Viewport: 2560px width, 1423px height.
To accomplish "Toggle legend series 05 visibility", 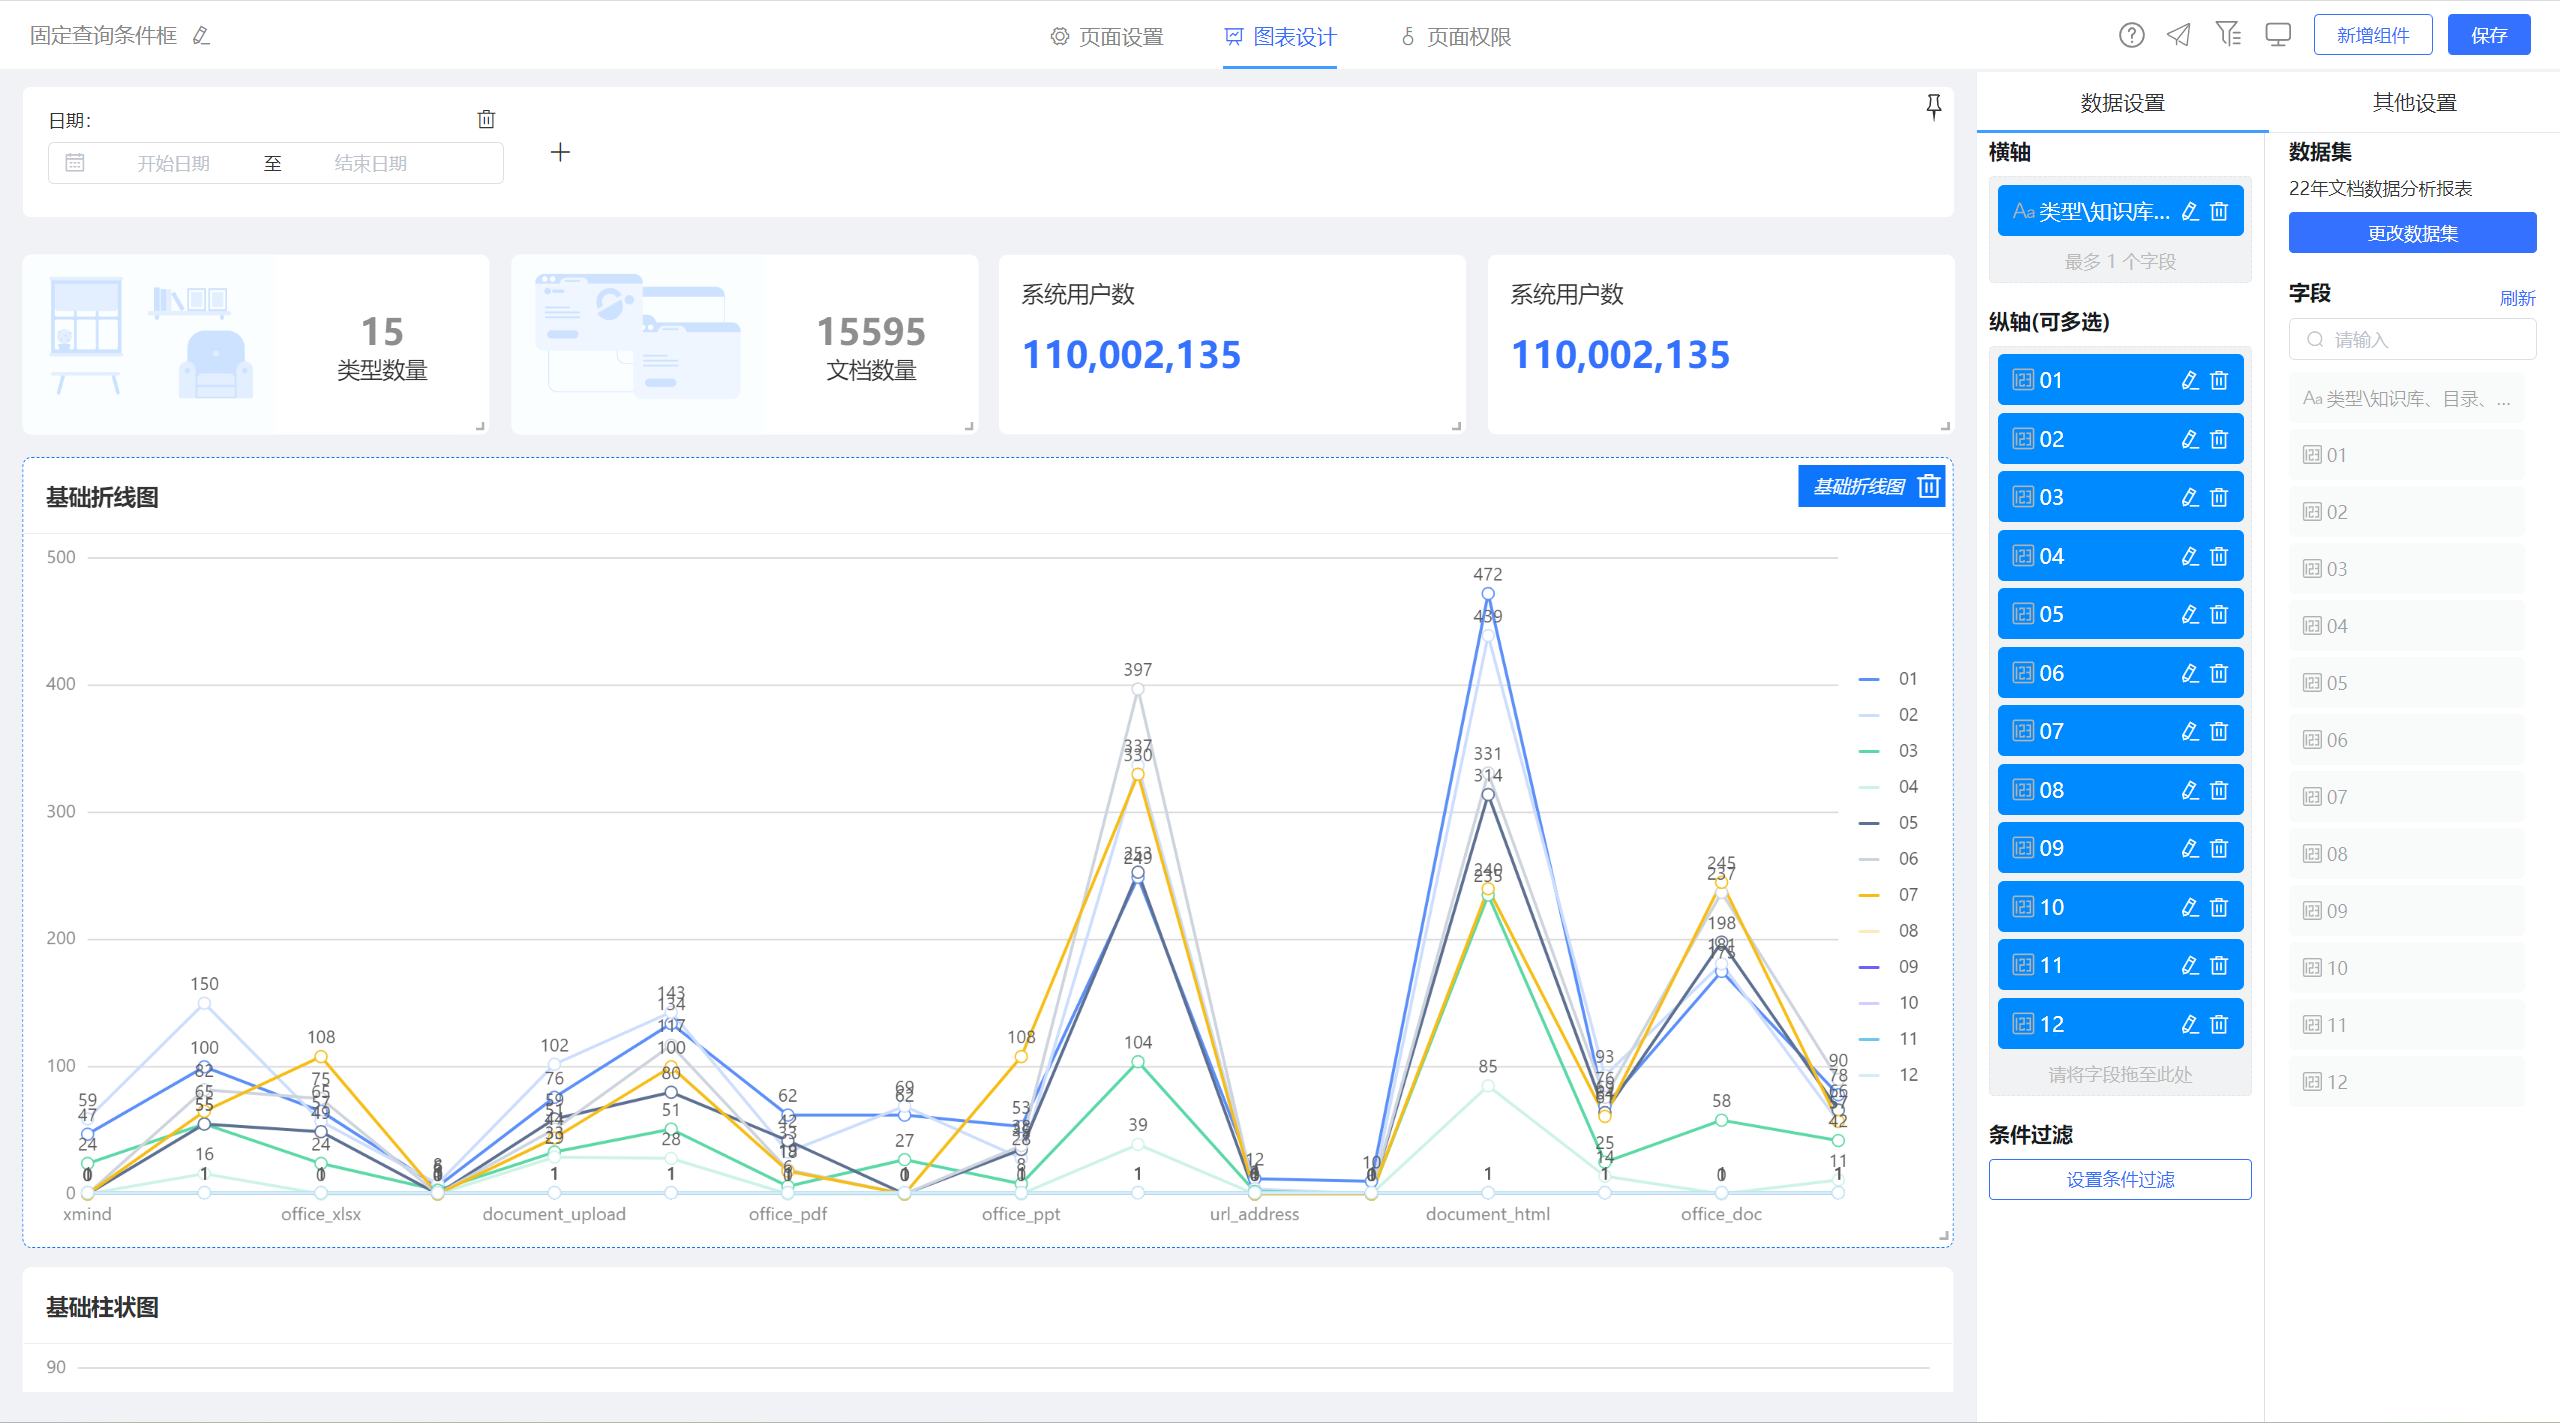I will pos(1888,823).
